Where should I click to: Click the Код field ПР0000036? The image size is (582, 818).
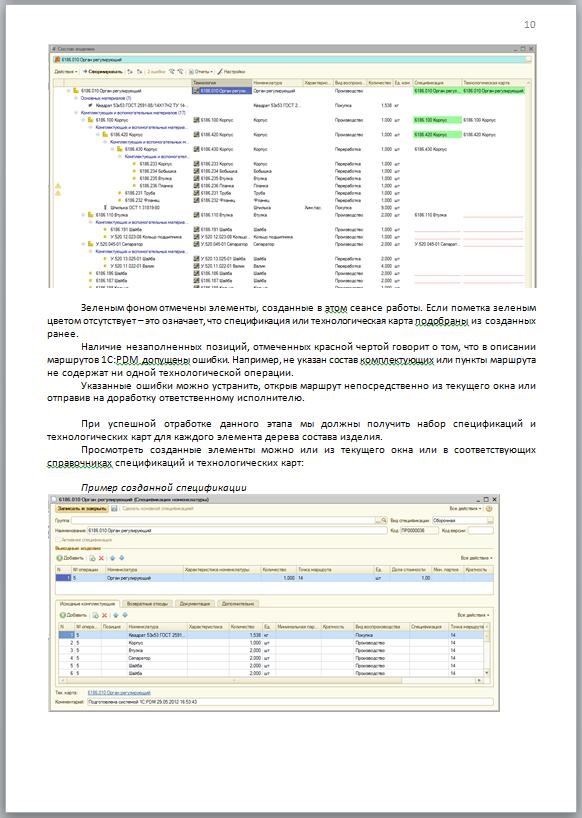pos(419,530)
